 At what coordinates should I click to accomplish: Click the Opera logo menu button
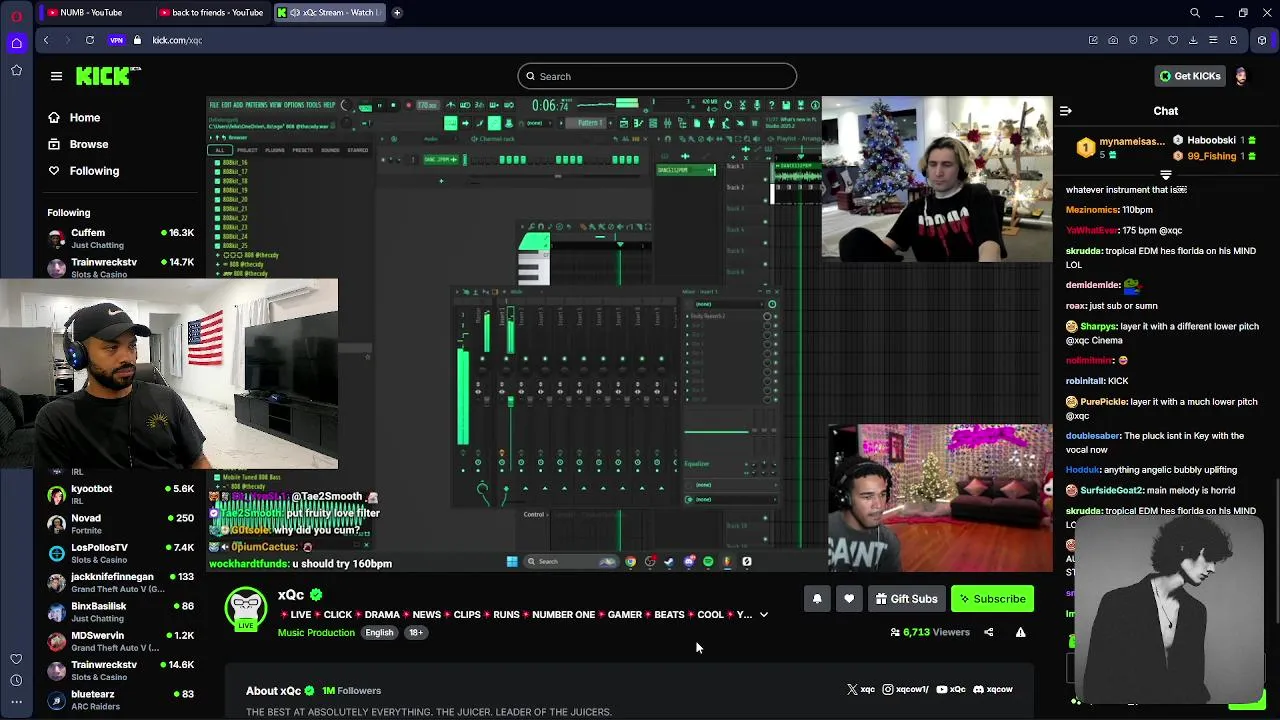(x=16, y=13)
